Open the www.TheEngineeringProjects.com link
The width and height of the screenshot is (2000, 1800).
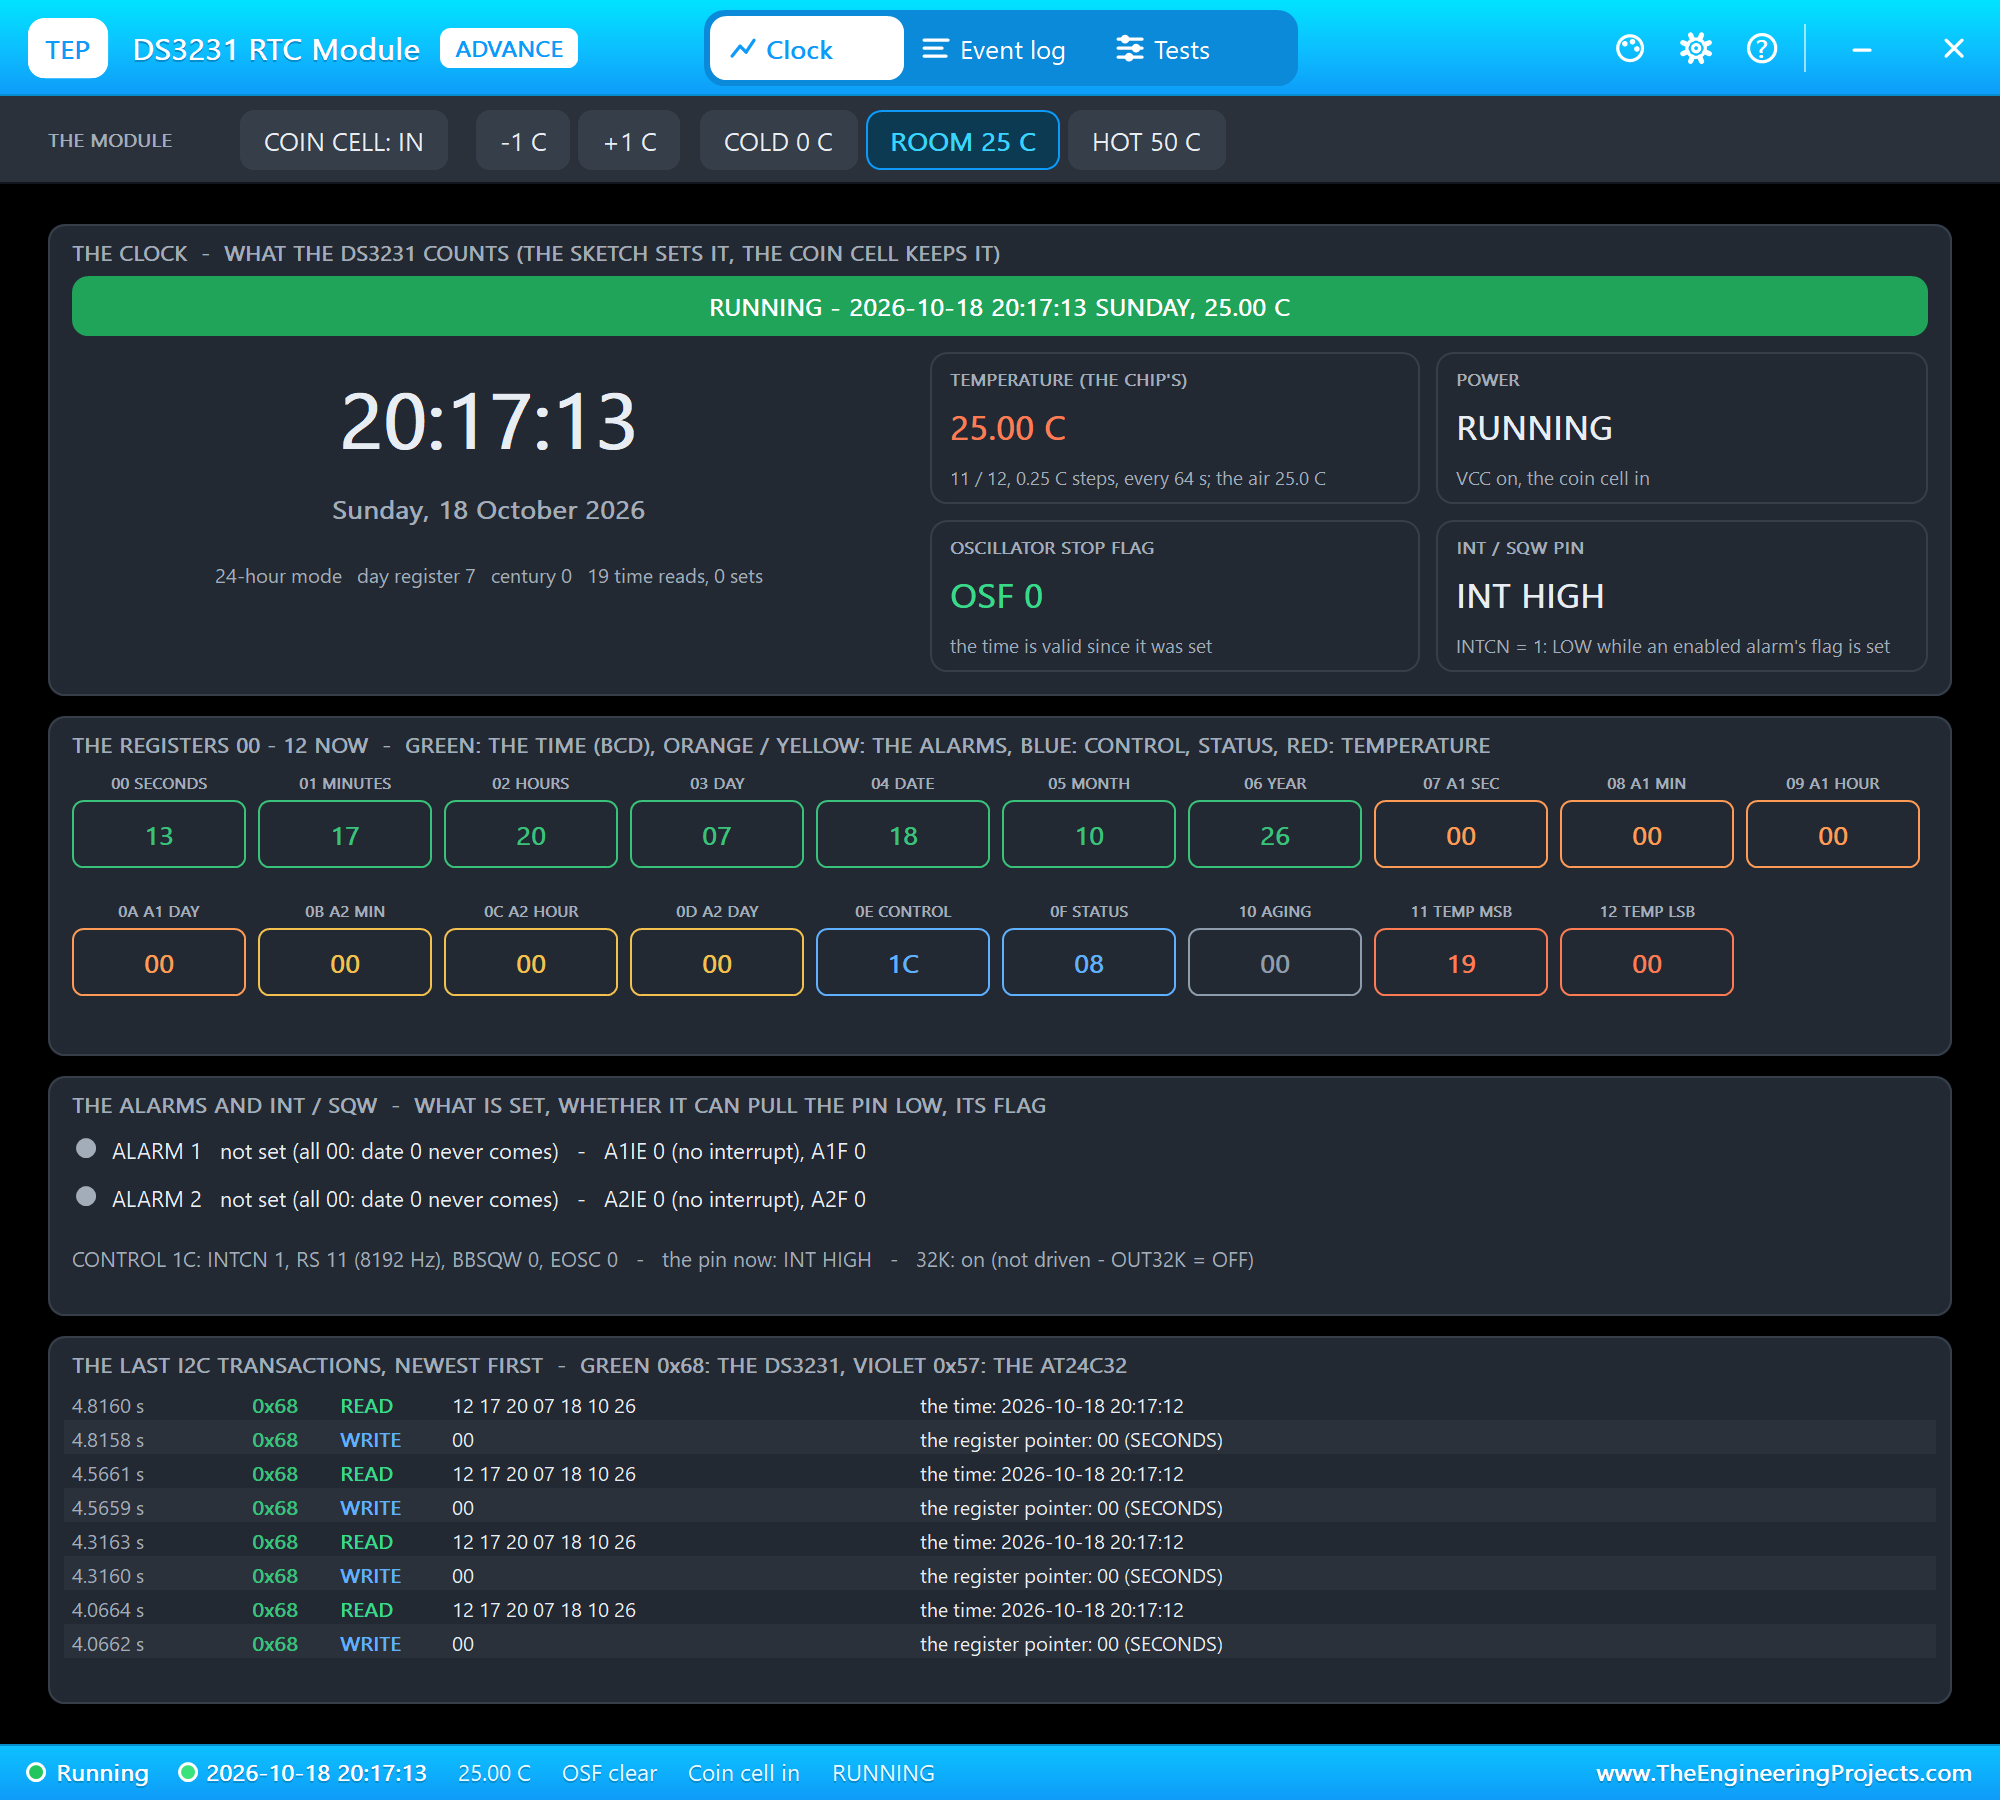tap(1784, 1773)
